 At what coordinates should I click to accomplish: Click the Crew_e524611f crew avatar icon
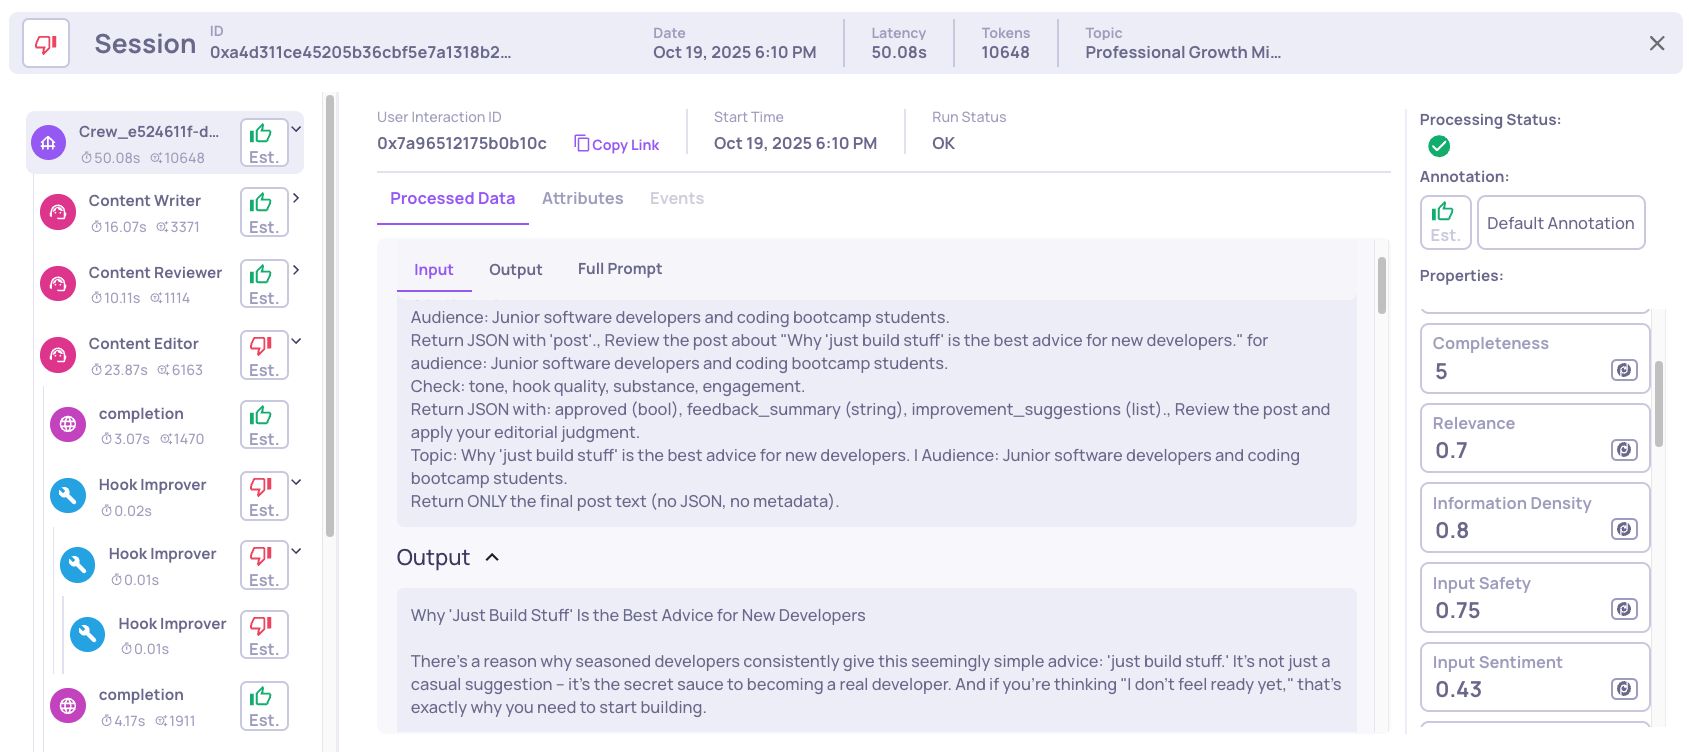click(48, 143)
